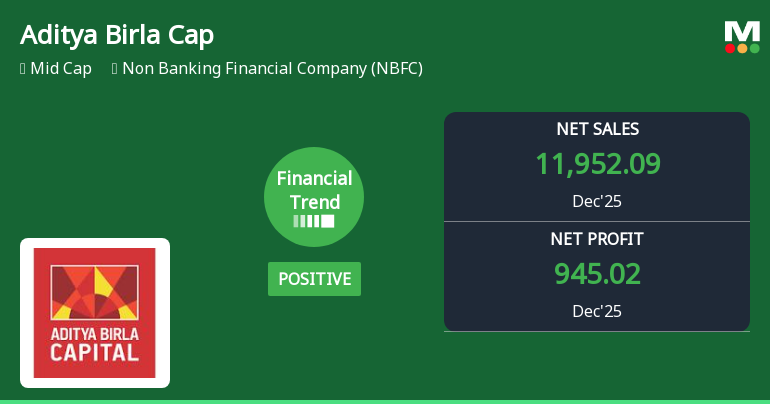Screen dimensions: 770x404
Task: Click the sunburst emblem in the Aditya Birla logo
Action: coord(95,286)
